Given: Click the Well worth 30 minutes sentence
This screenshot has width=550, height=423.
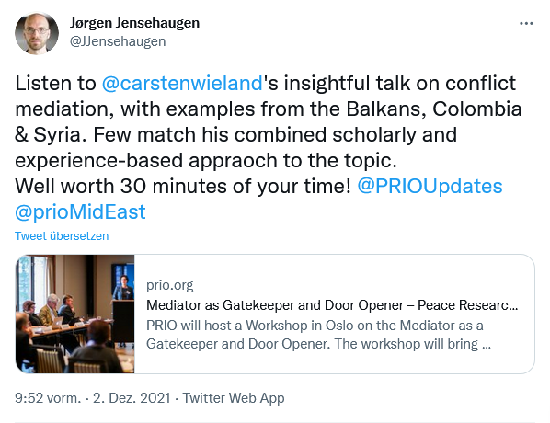Looking at the screenshot, I should (x=183, y=186).
